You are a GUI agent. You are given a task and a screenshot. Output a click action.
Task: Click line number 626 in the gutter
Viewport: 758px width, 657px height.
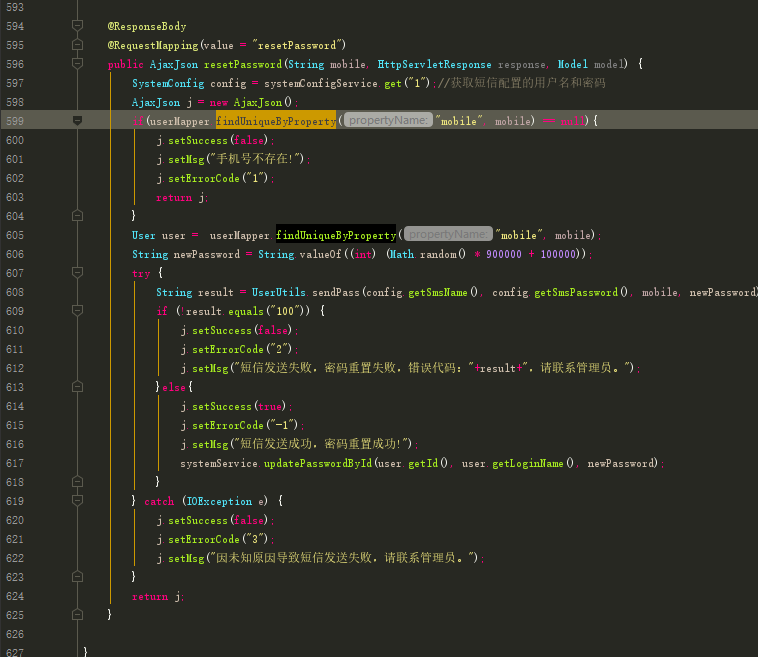click(15, 635)
